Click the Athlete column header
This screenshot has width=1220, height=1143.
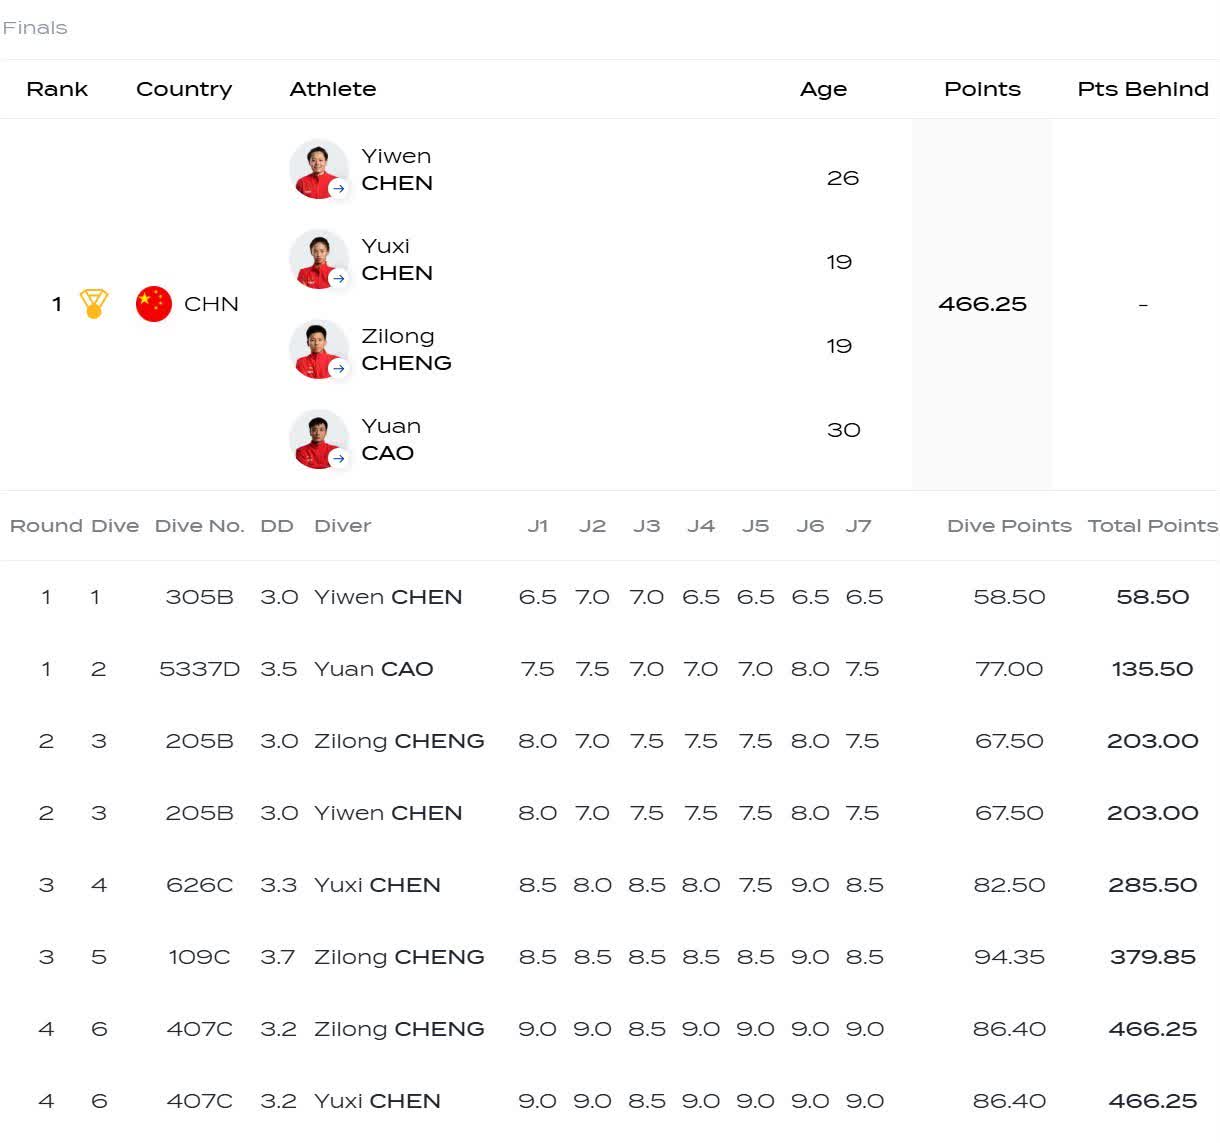(x=333, y=89)
